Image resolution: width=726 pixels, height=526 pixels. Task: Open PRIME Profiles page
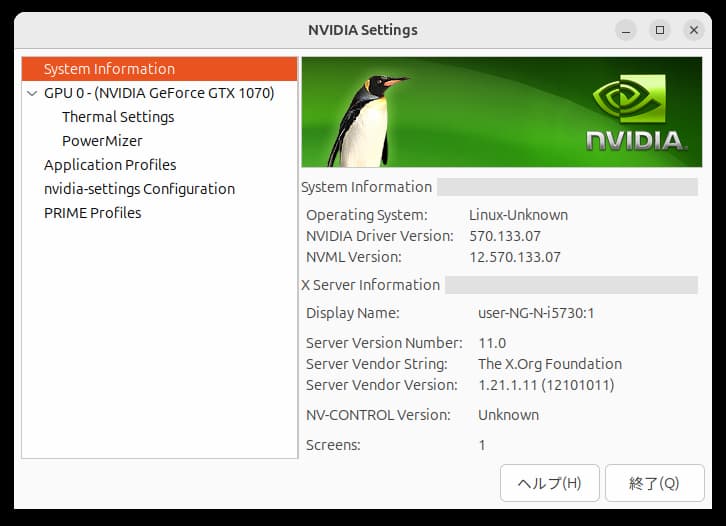pos(93,213)
